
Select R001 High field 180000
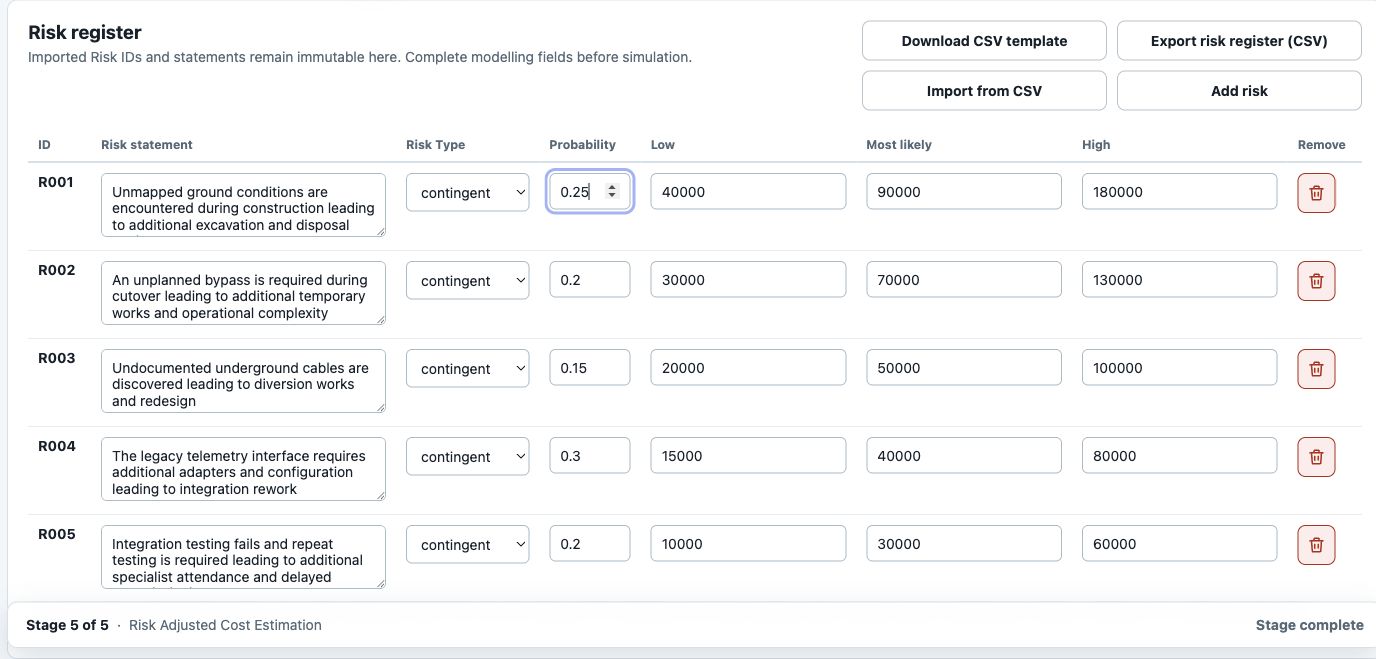tap(1179, 192)
